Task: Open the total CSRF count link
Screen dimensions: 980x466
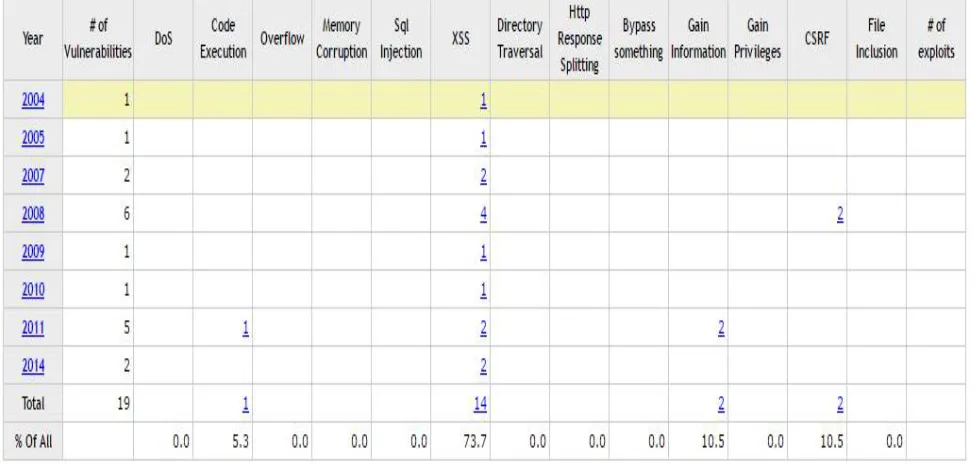Action: [840, 404]
